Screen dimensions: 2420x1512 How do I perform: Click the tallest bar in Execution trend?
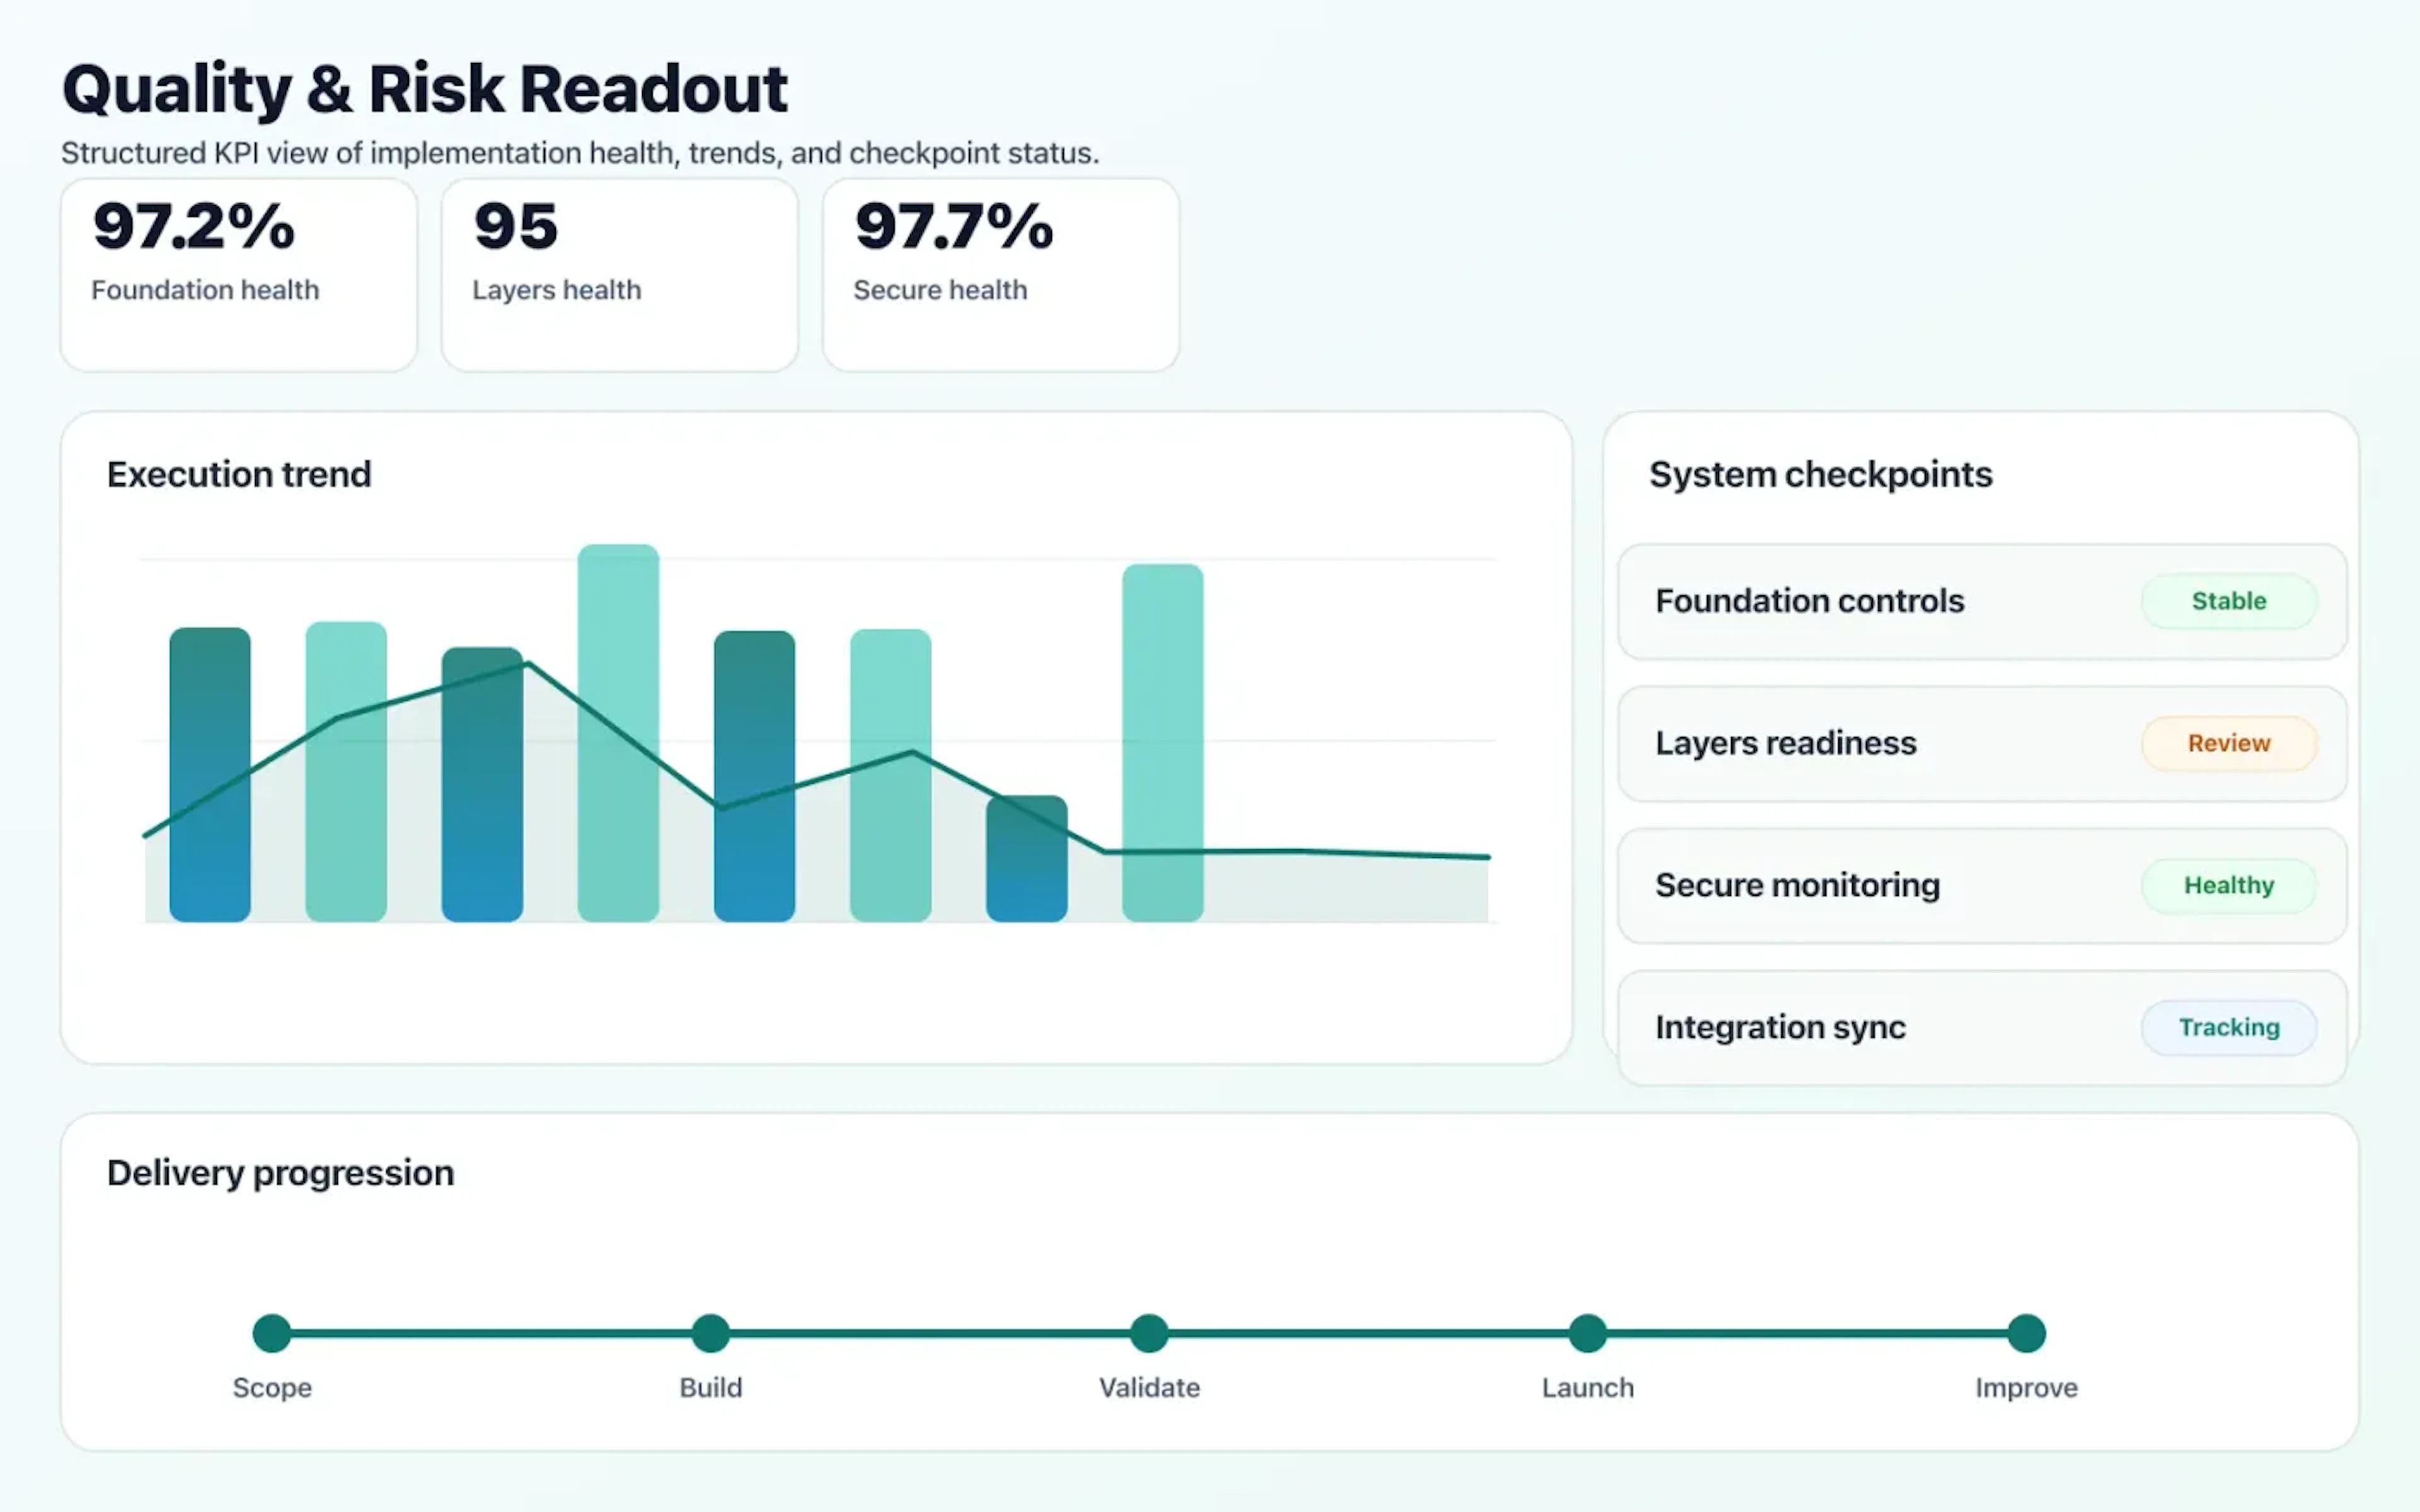tap(618, 730)
